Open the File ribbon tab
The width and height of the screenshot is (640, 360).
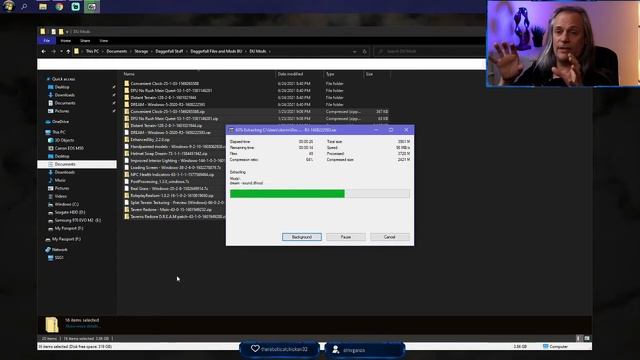click(47, 41)
